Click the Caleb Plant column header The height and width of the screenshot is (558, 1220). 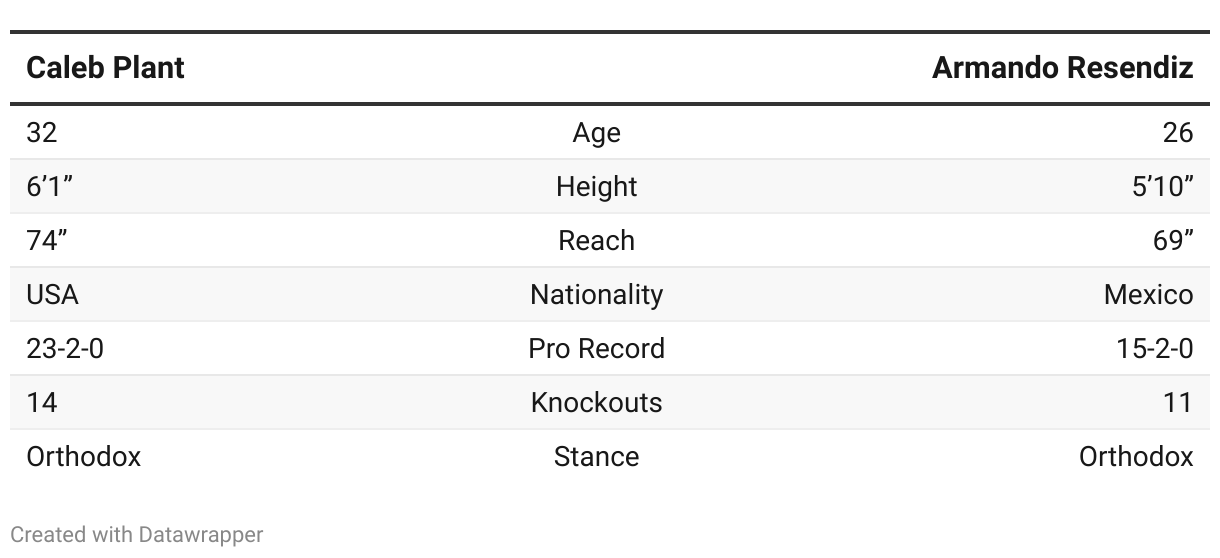click(105, 68)
